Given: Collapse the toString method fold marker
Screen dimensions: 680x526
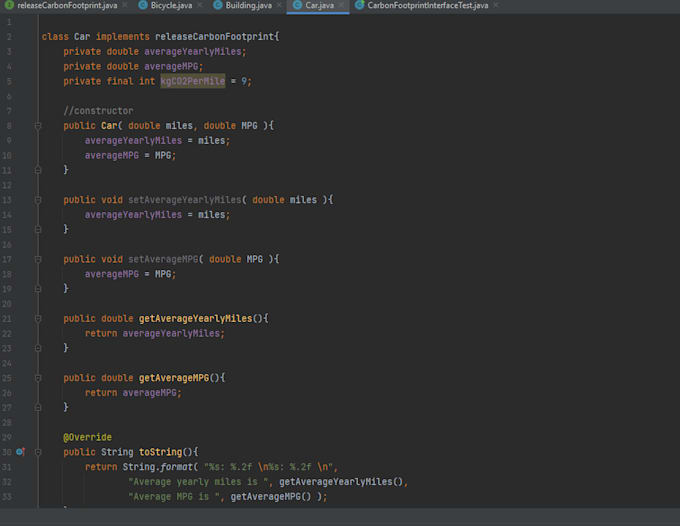Looking at the screenshot, I should click(38, 452).
